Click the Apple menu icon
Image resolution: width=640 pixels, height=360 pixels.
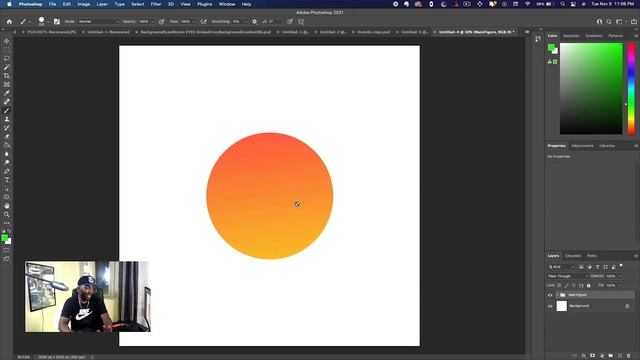coord(9,4)
